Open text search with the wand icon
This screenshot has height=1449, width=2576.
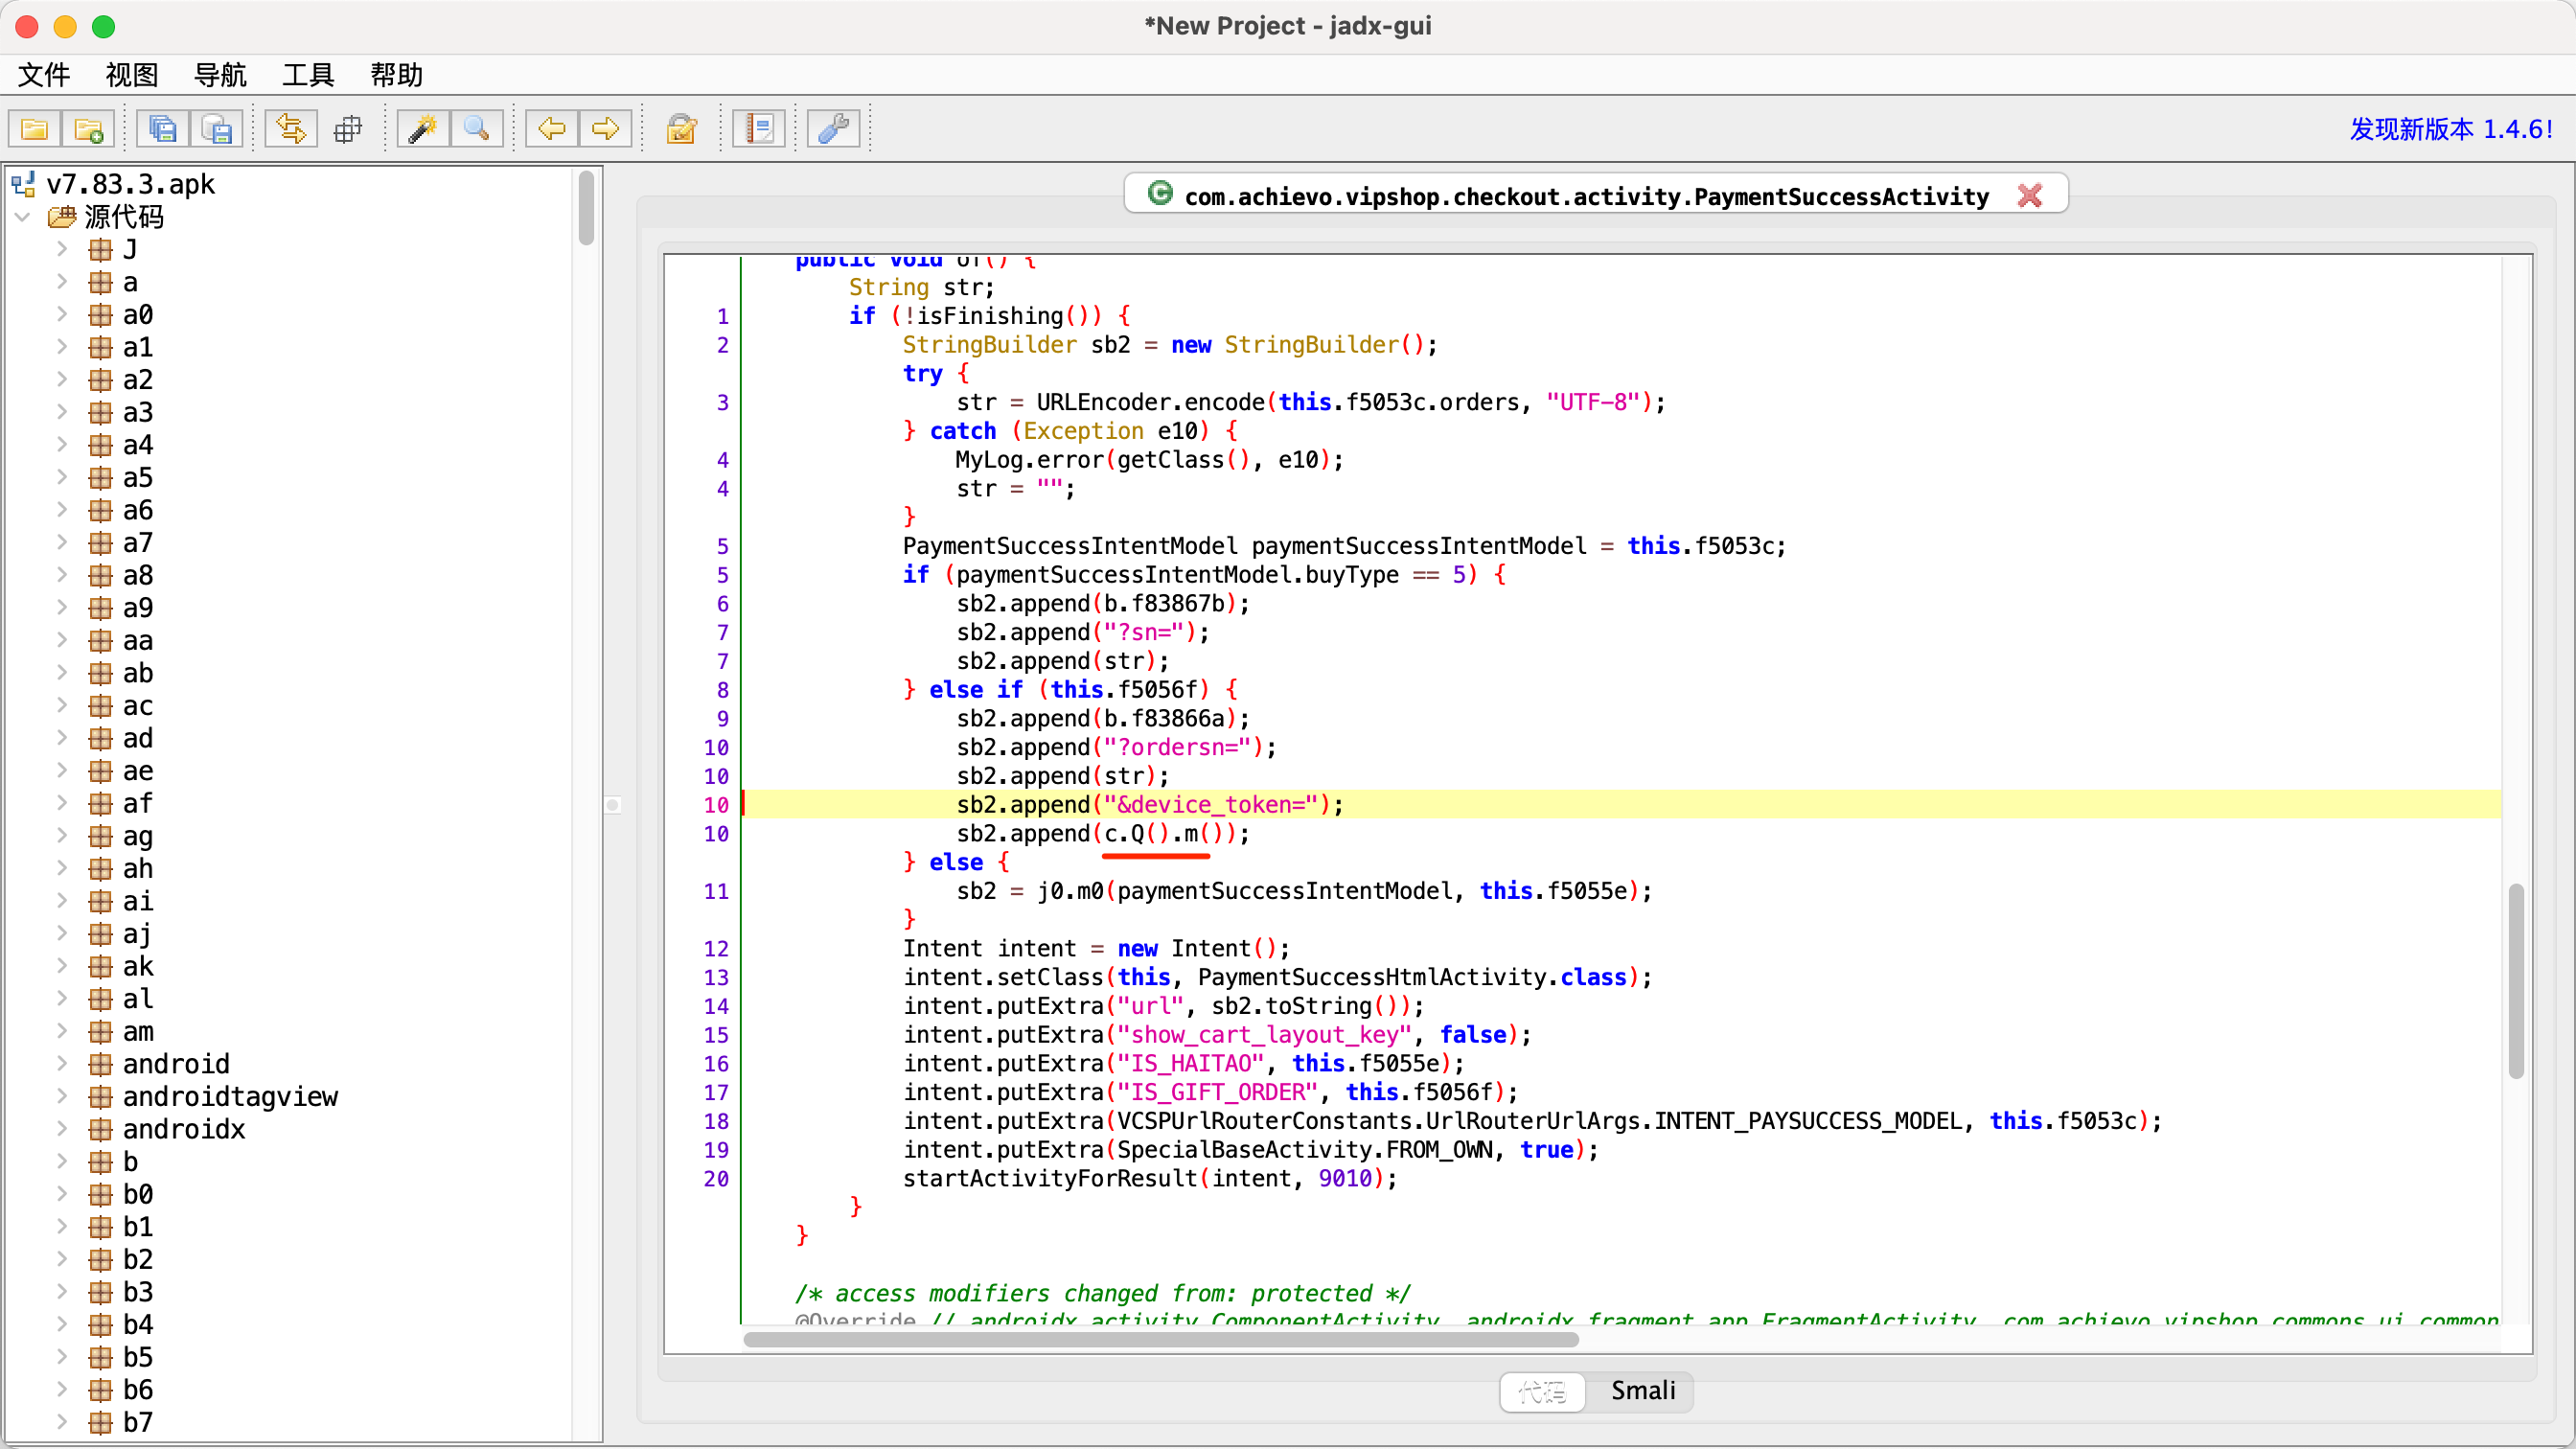click(423, 129)
